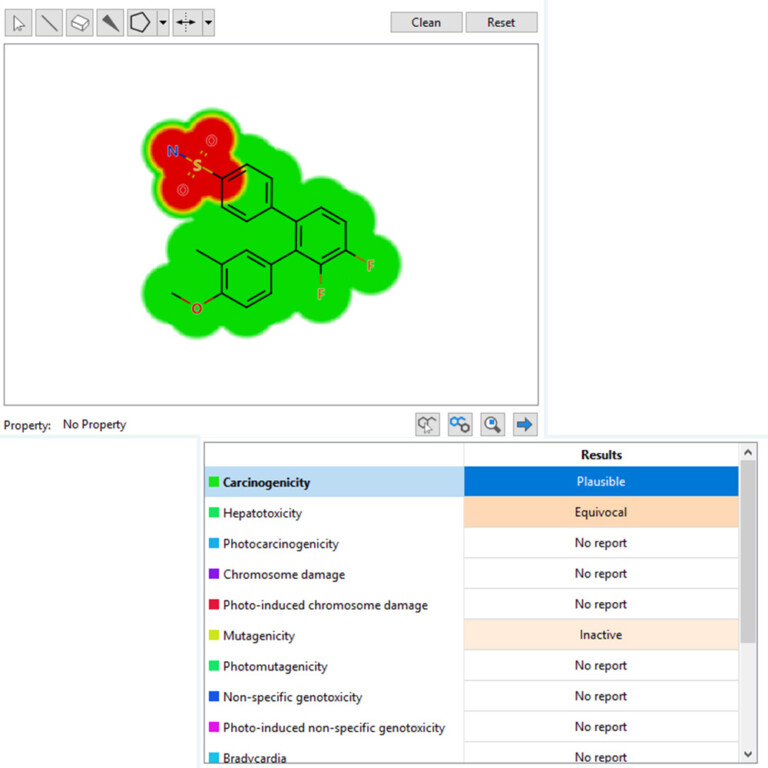Click the methoxy oxygen atom
The width and height of the screenshot is (768, 768).
point(196,309)
